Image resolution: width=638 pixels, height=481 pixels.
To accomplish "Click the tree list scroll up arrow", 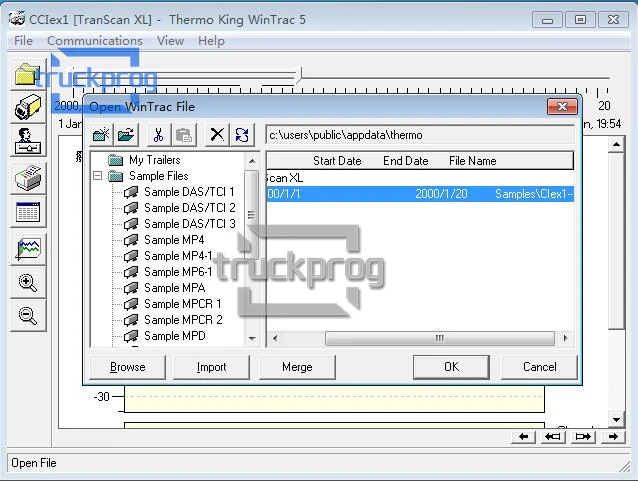I will point(252,161).
